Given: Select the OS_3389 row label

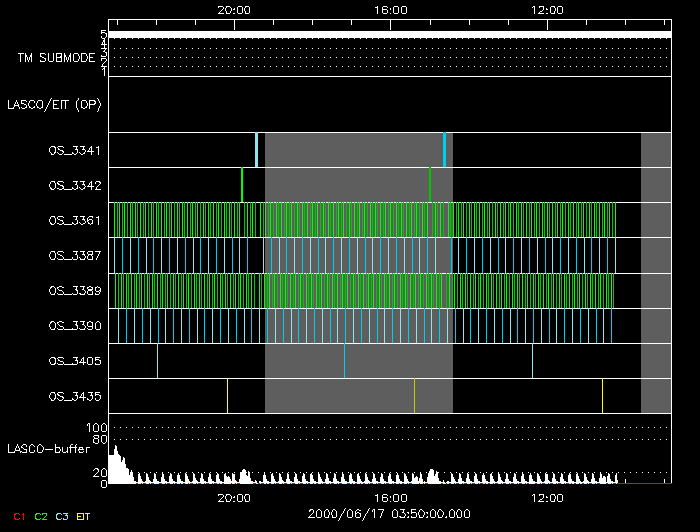Looking at the screenshot, I should click(74, 291).
